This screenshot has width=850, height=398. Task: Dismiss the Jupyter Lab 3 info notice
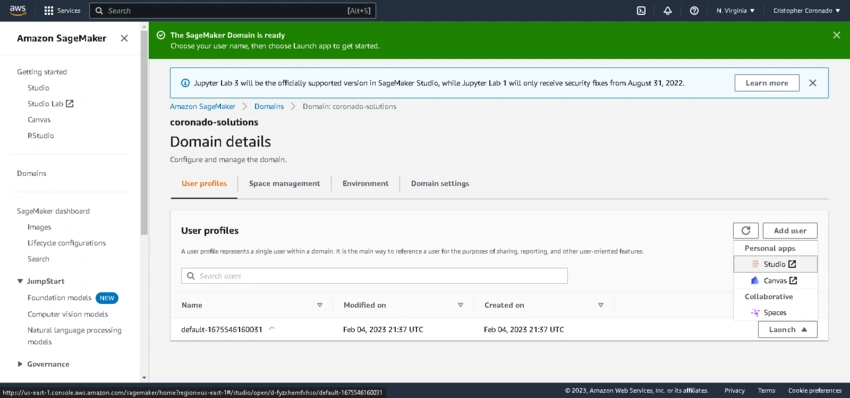(812, 83)
